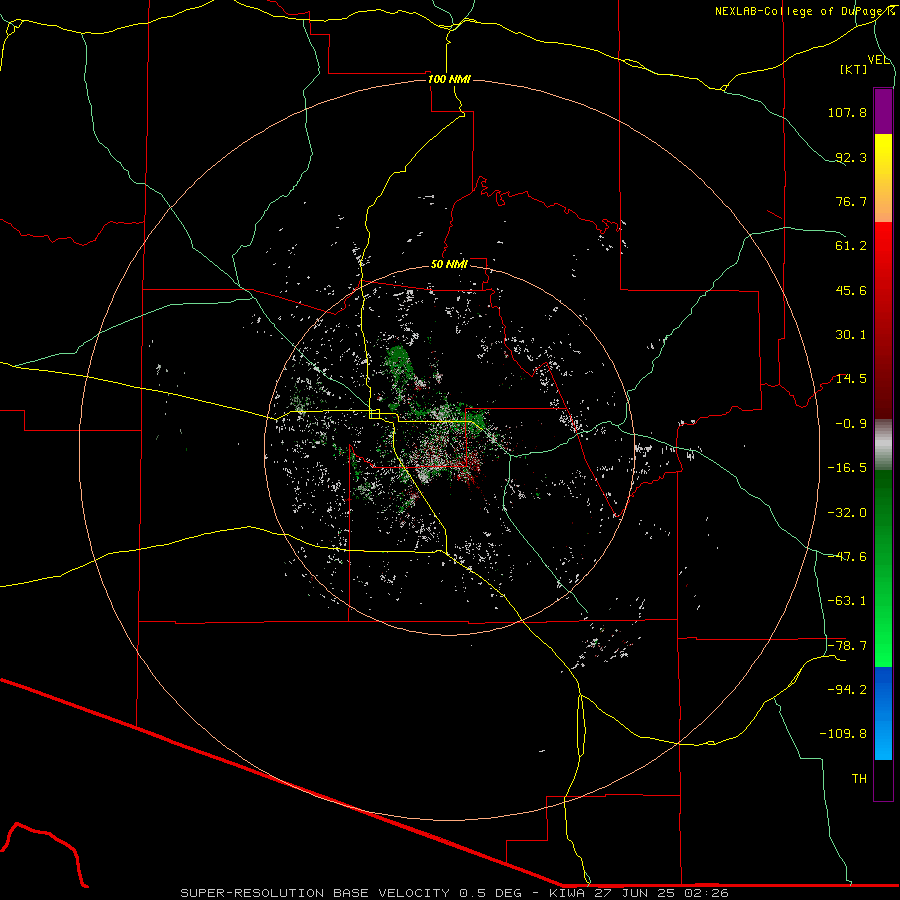Click the Super-Resolution Base Velocity caption

454,893
